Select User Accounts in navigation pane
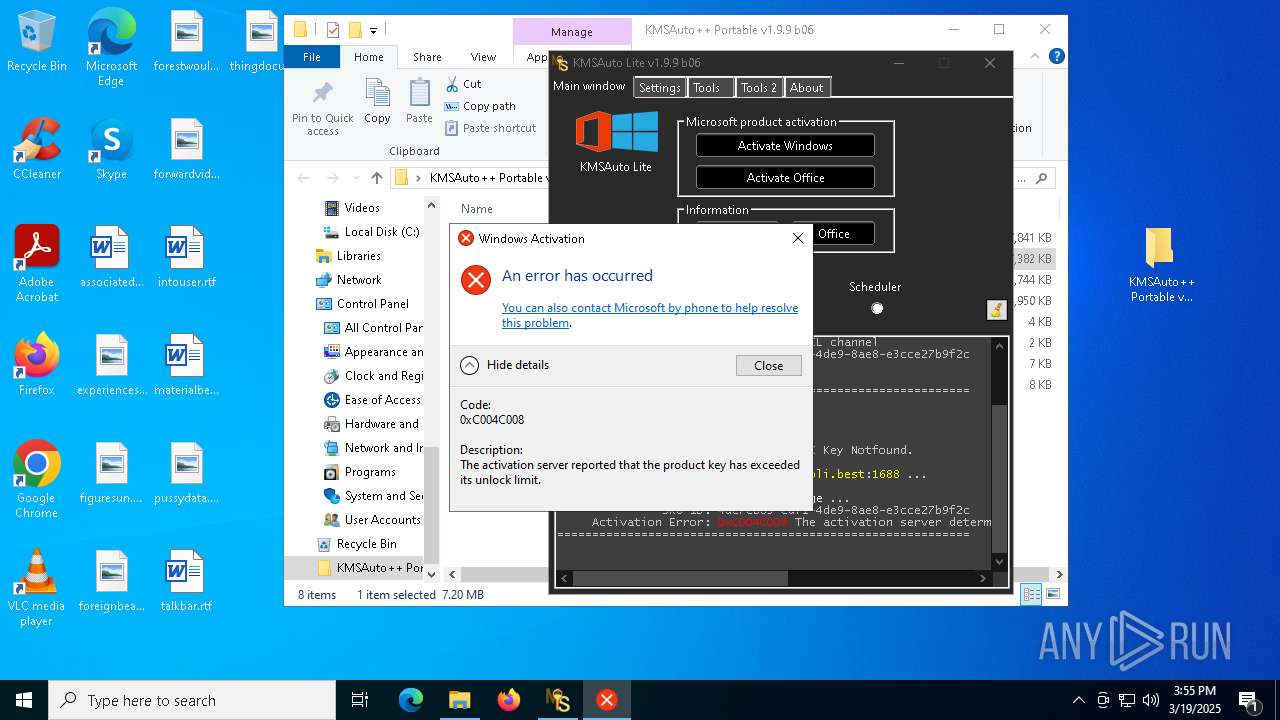Viewport: 1280px width, 720px height. (x=373, y=520)
